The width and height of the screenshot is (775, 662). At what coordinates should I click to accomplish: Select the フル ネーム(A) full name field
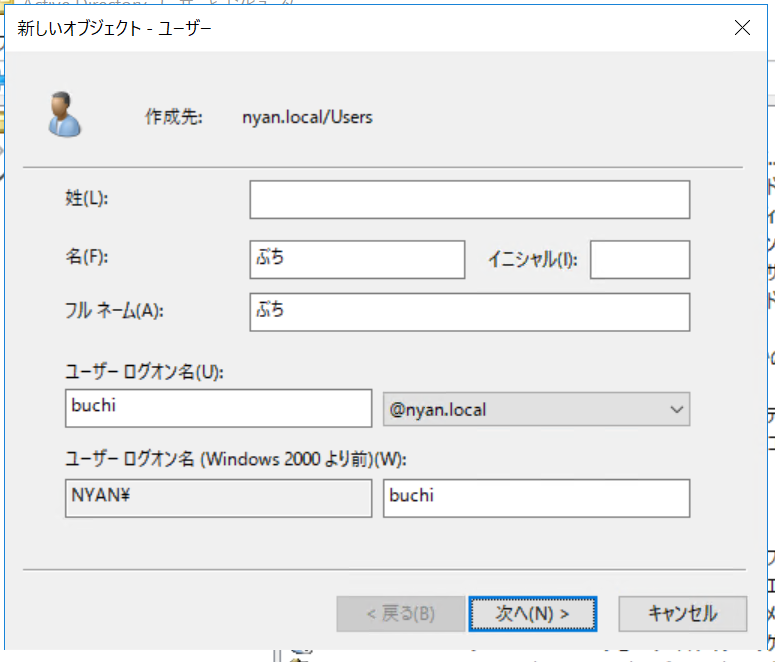click(x=469, y=311)
